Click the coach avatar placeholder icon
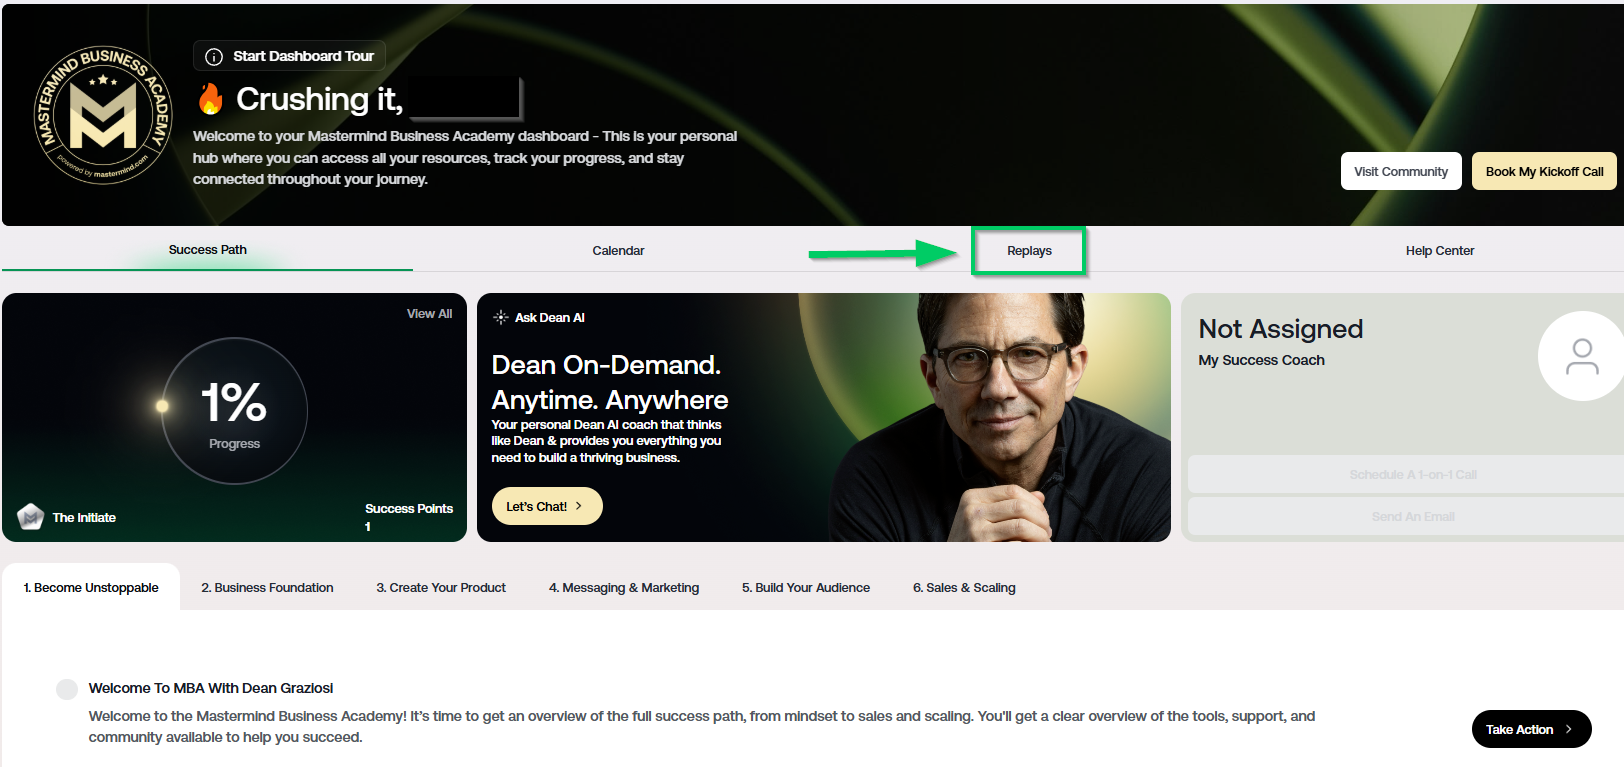Screen dimensions: 1624x767 click(x=1582, y=356)
